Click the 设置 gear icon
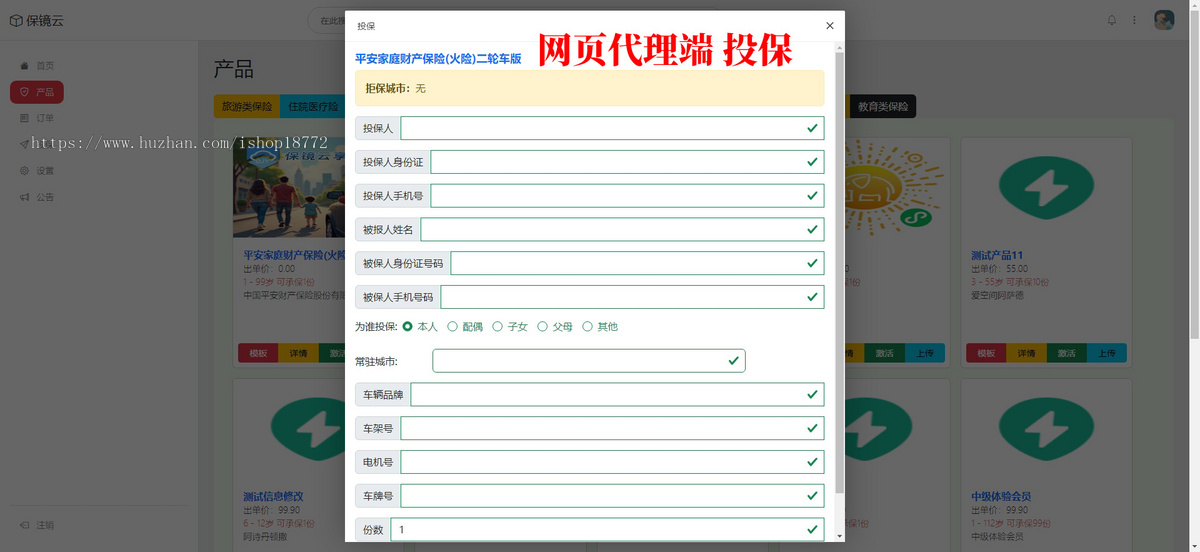 (25, 171)
